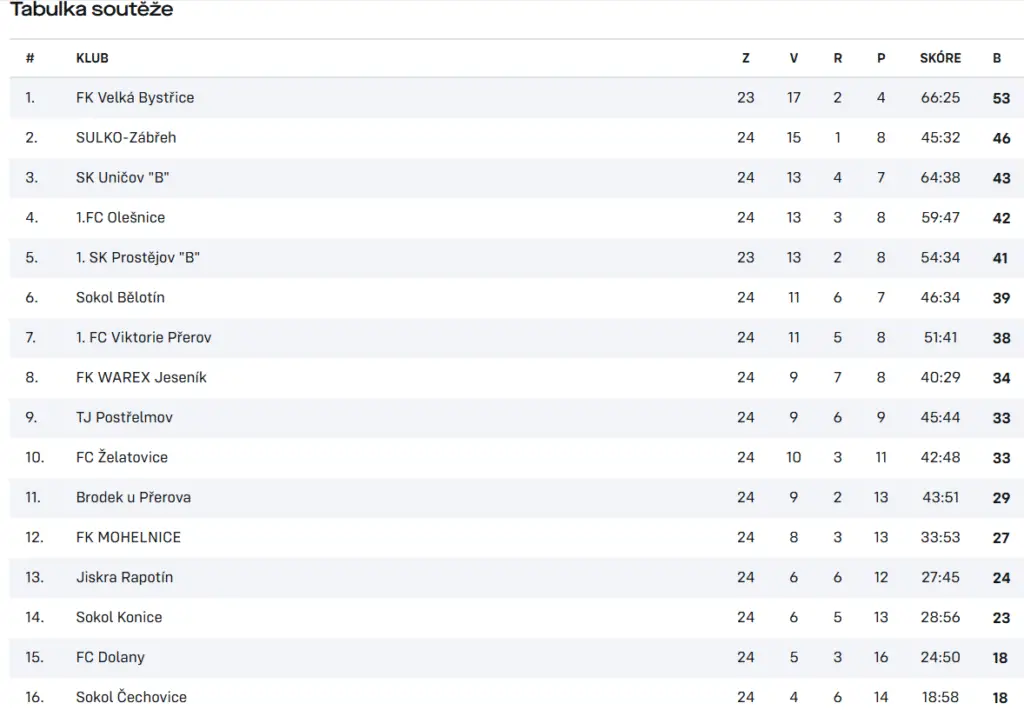Open 1. SK Prostějov "B" link
The width and height of the screenshot is (1024, 723).
(x=138, y=258)
